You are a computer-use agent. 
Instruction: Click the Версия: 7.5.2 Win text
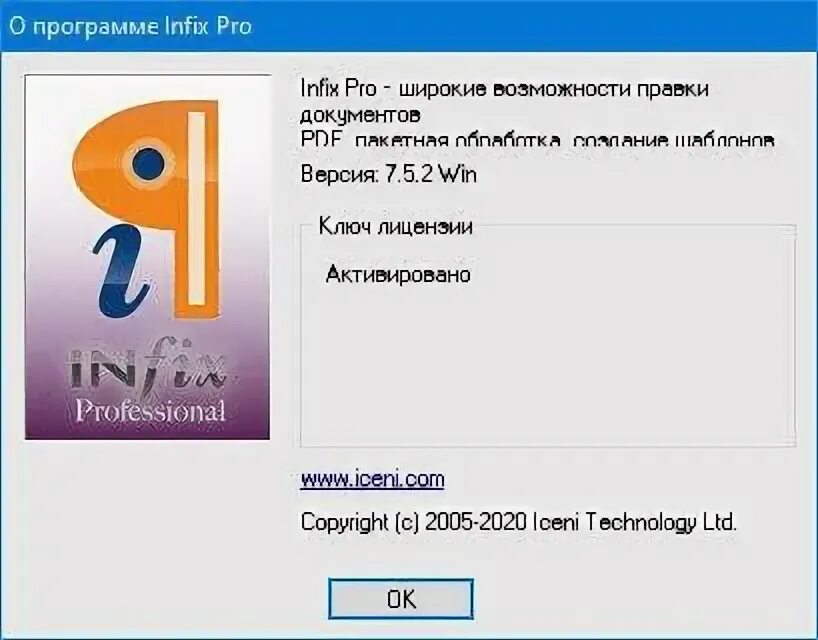click(x=389, y=174)
